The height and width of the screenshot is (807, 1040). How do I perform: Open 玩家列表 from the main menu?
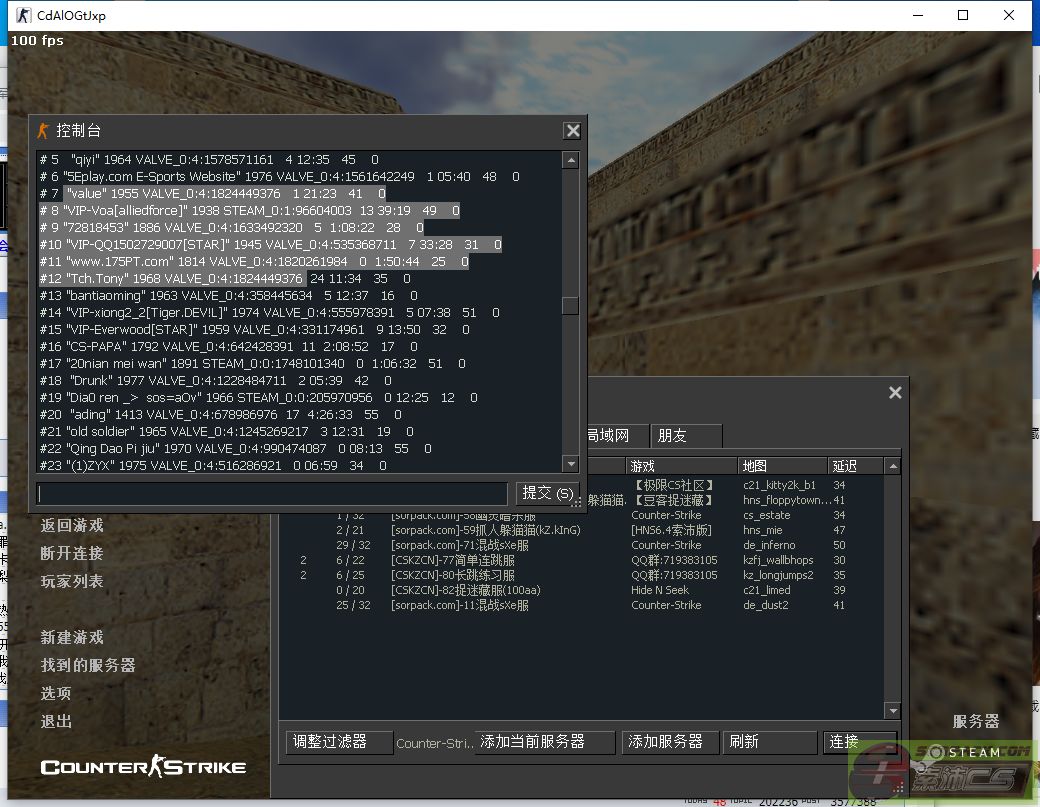(72, 582)
